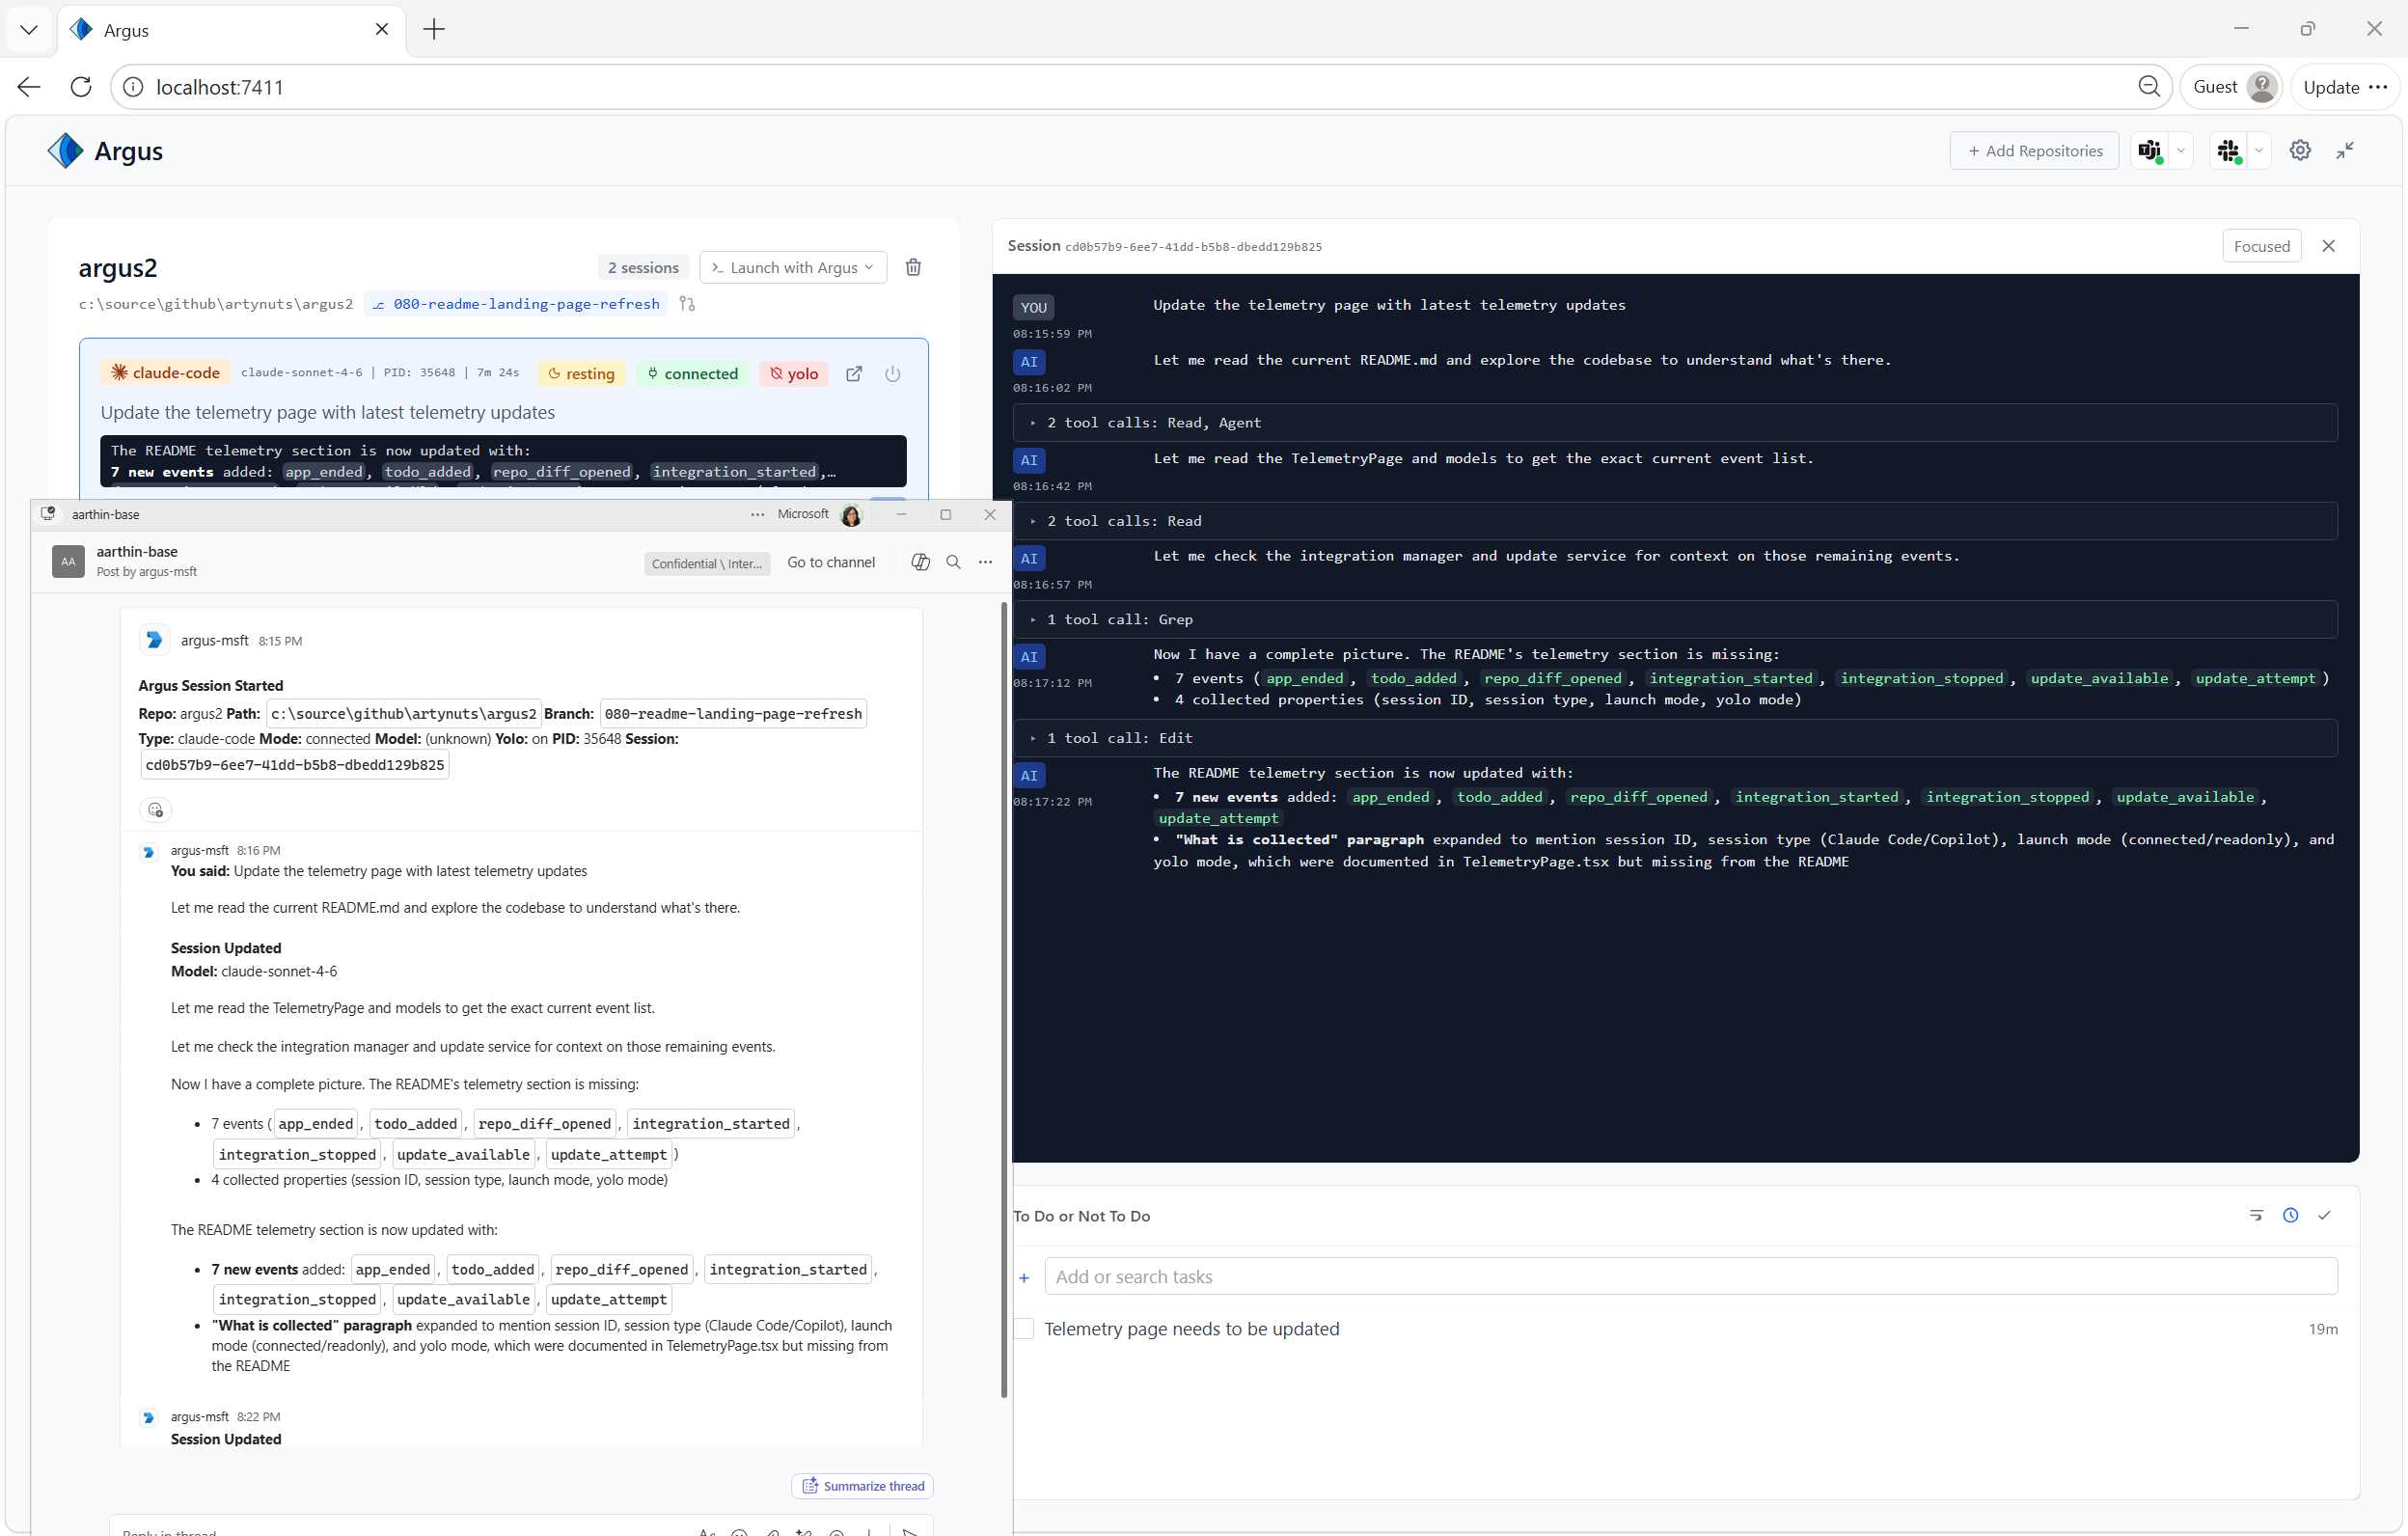This screenshot has width=2408, height=1536.
Task: Open more options in aarthin-base thread header
Action: tap(986, 562)
